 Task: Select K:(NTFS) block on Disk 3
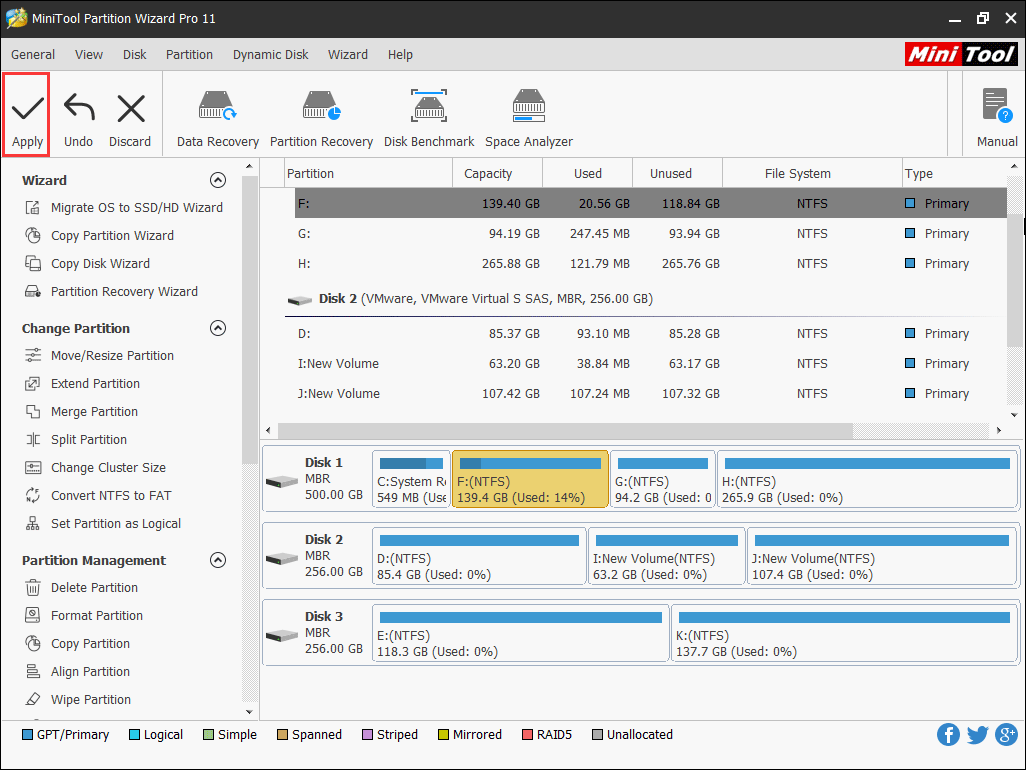pyautogui.click(x=845, y=633)
